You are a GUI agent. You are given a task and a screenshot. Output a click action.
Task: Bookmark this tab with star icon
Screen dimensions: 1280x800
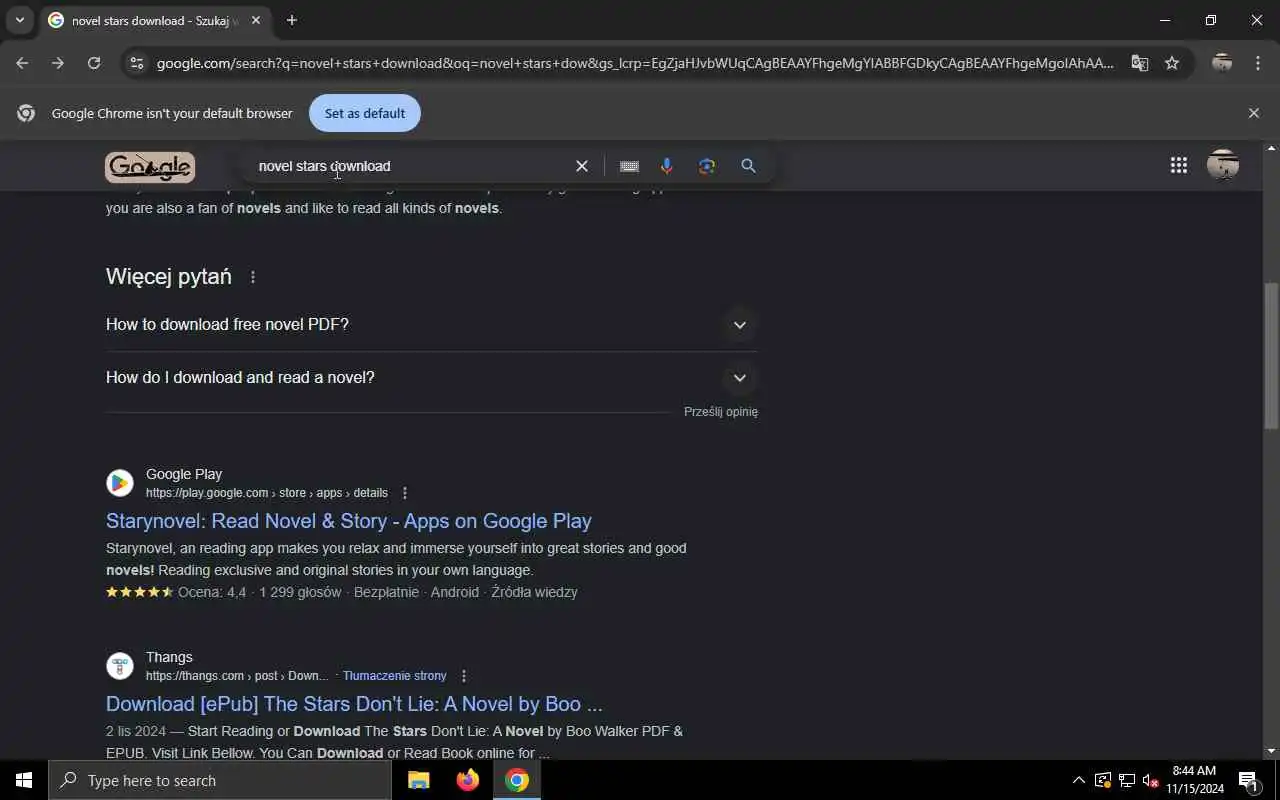point(1172,63)
